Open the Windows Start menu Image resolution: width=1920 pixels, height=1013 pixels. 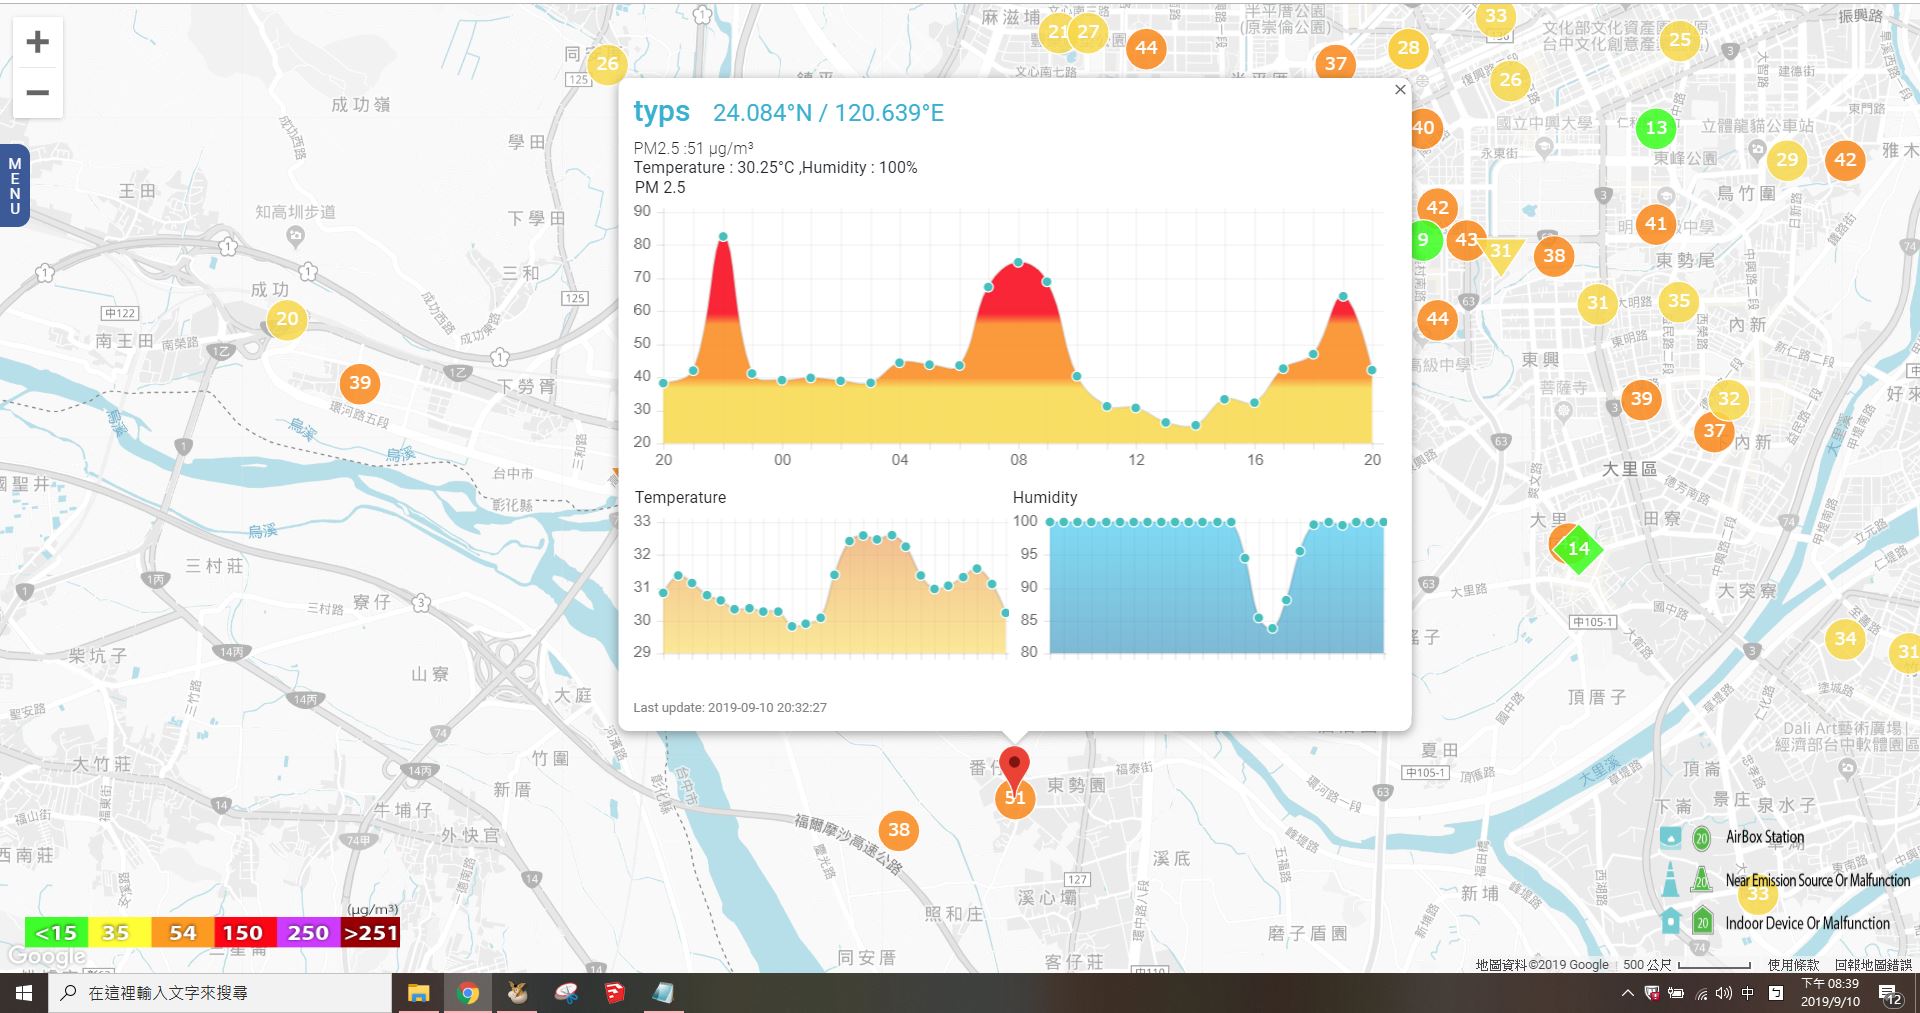[23, 993]
